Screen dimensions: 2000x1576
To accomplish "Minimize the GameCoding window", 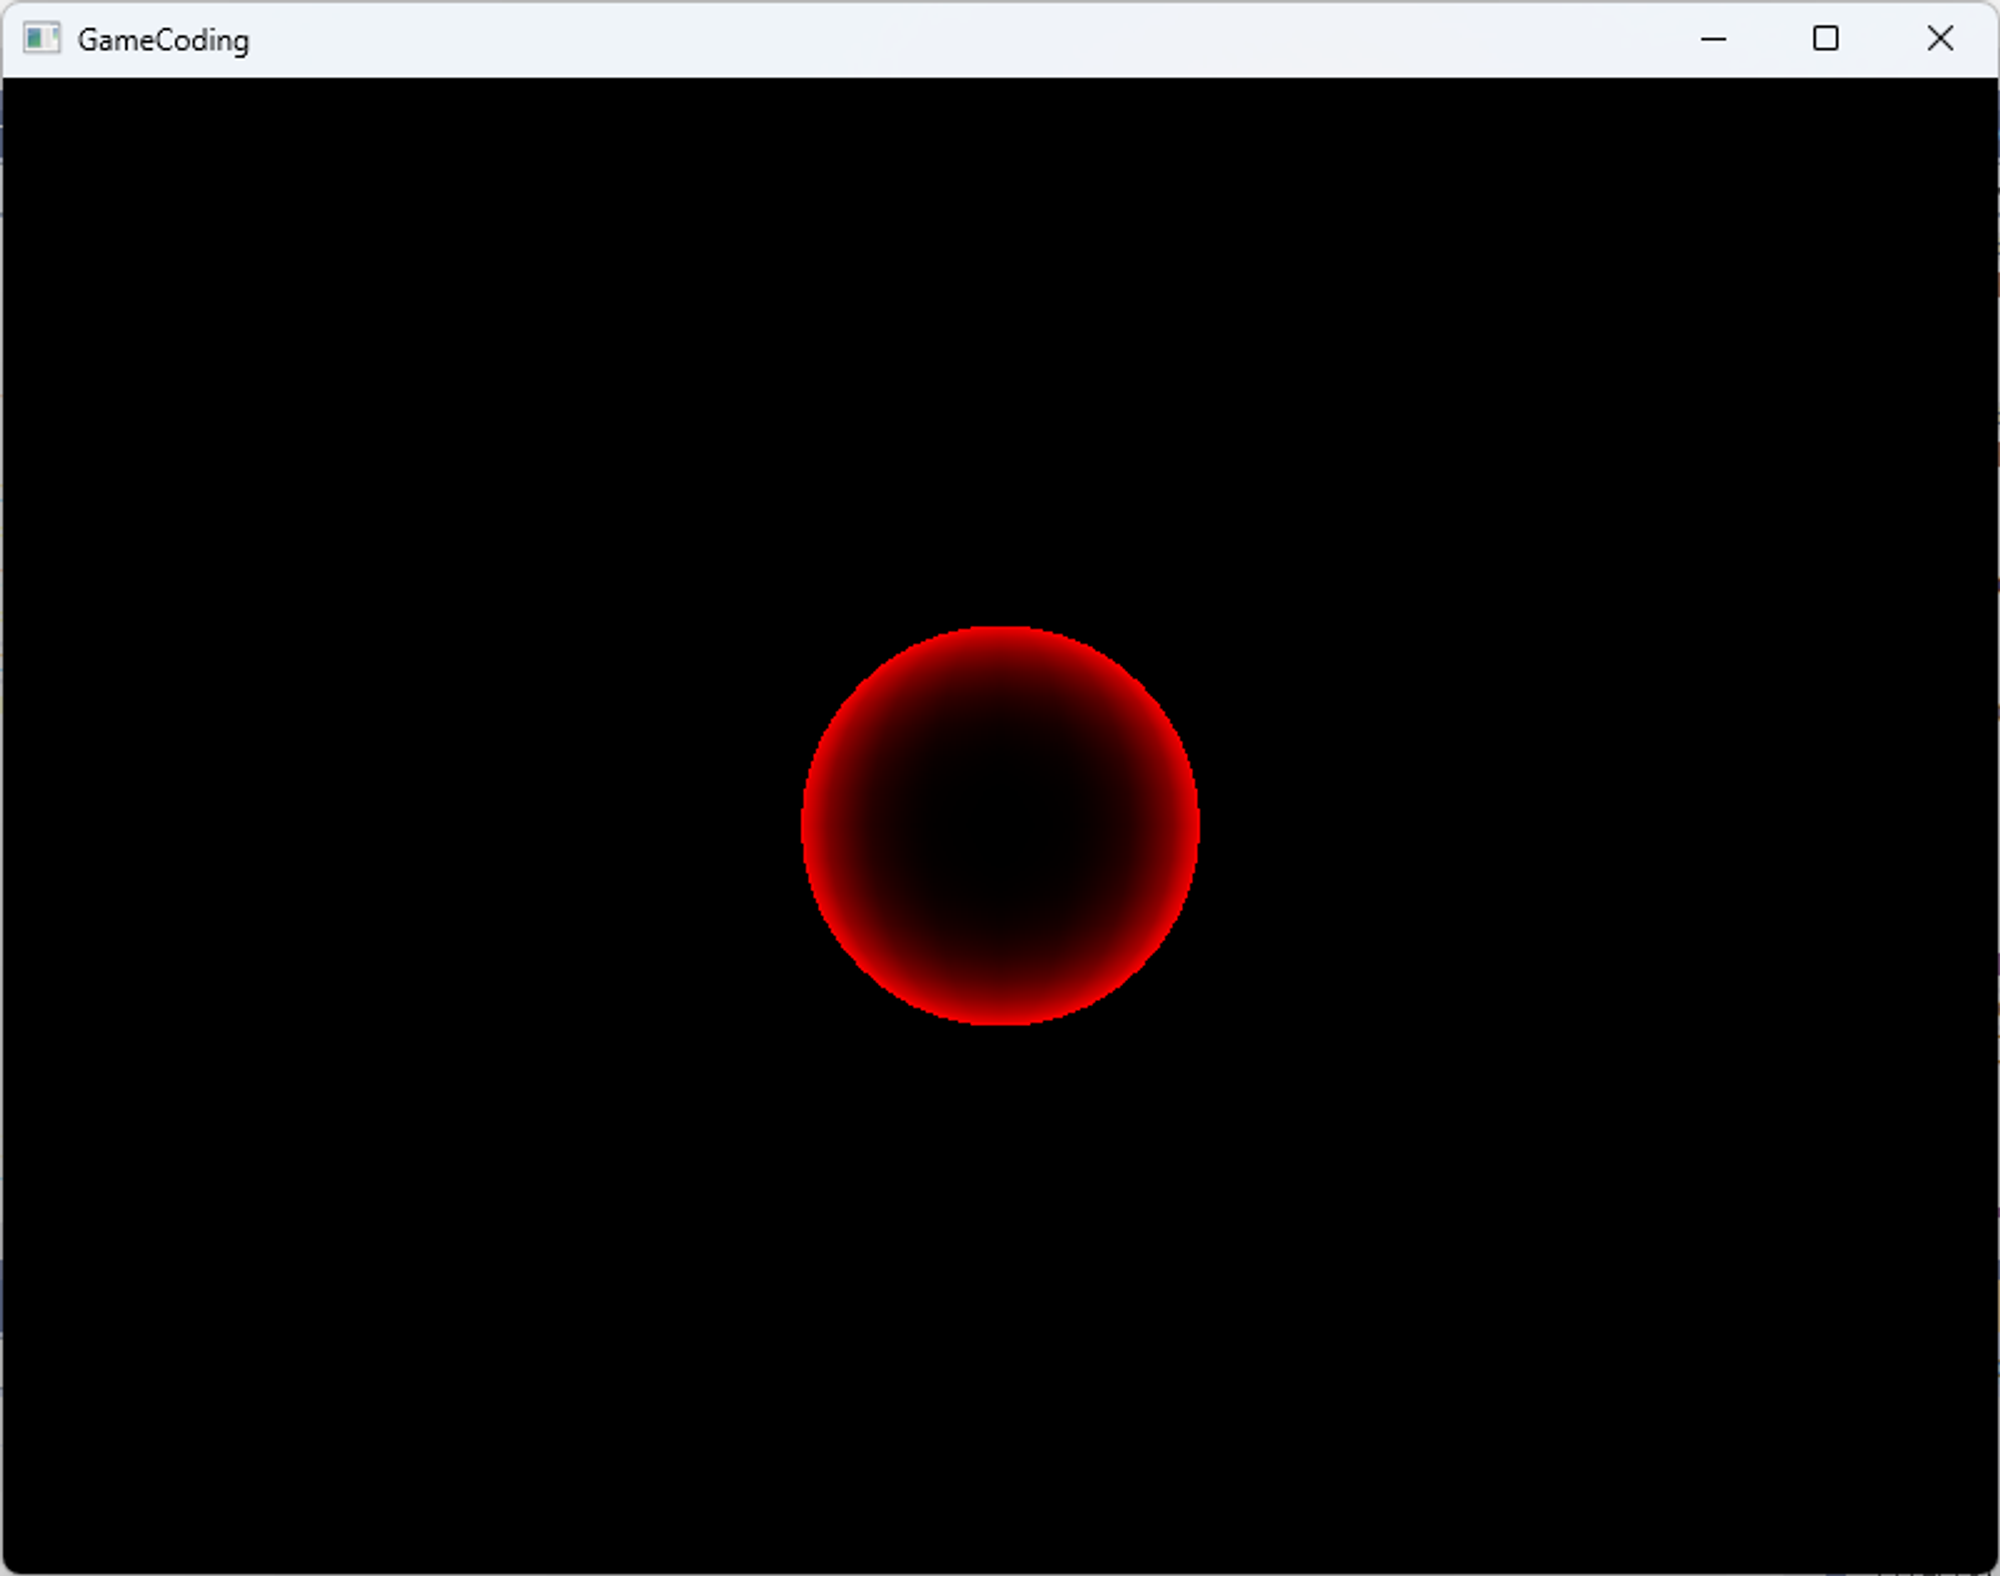I will 1713,39.
